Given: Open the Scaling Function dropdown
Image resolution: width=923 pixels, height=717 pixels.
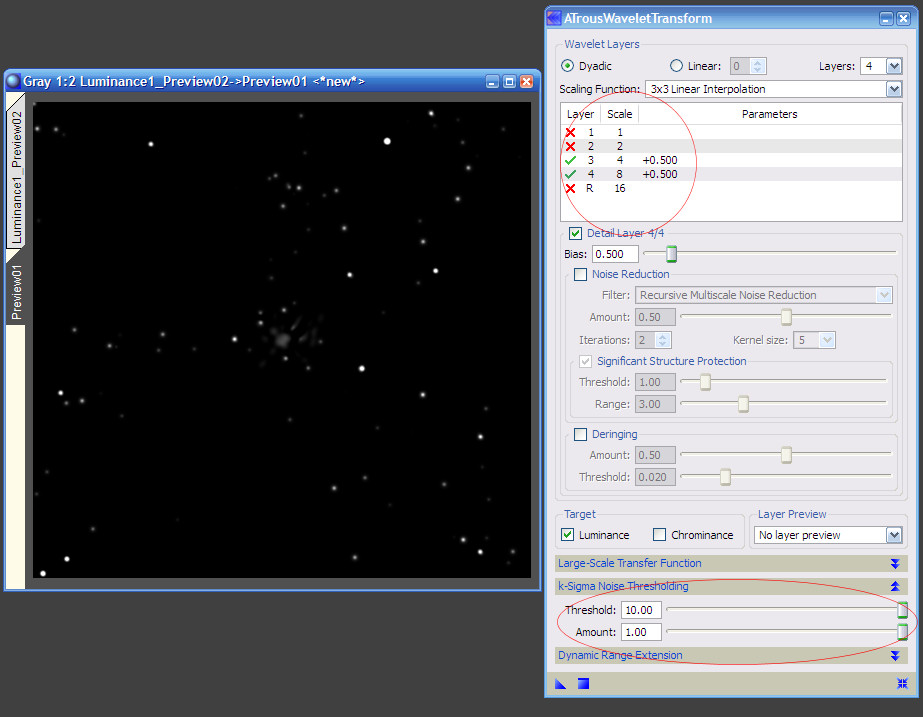Looking at the screenshot, I should (x=894, y=89).
